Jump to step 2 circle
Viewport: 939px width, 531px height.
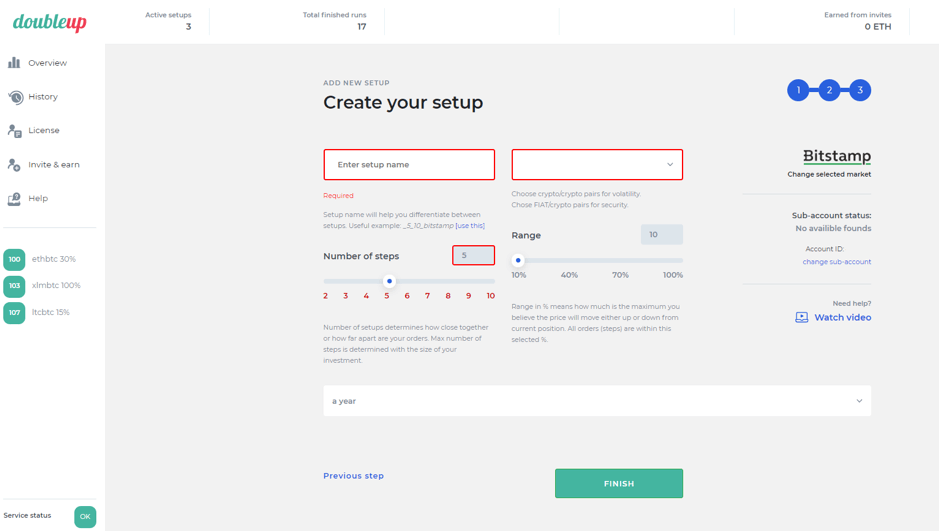point(829,90)
